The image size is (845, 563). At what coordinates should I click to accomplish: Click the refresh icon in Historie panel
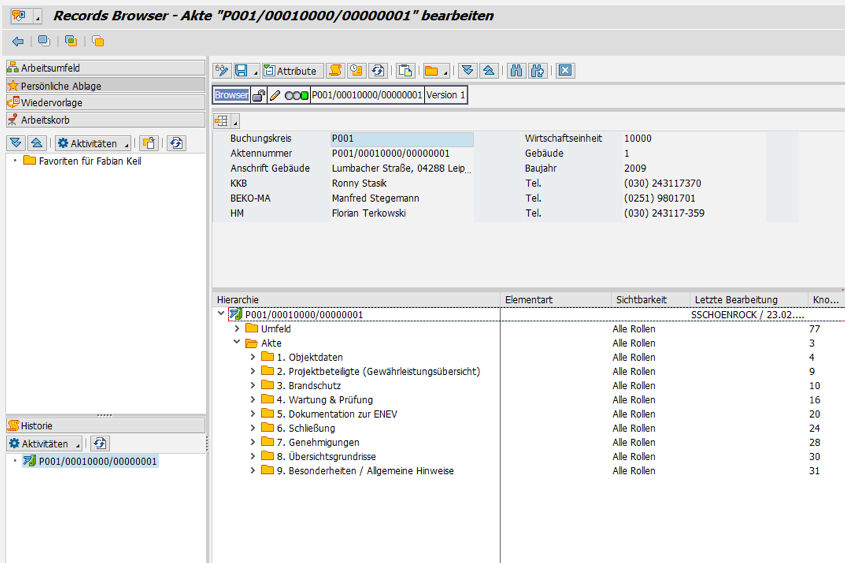click(100, 443)
